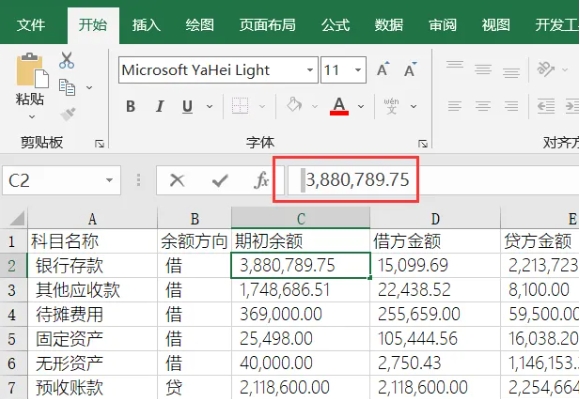The height and width of the screenshot is (399, 580).
Task: Center text horizontally
Action: point(483,106)
